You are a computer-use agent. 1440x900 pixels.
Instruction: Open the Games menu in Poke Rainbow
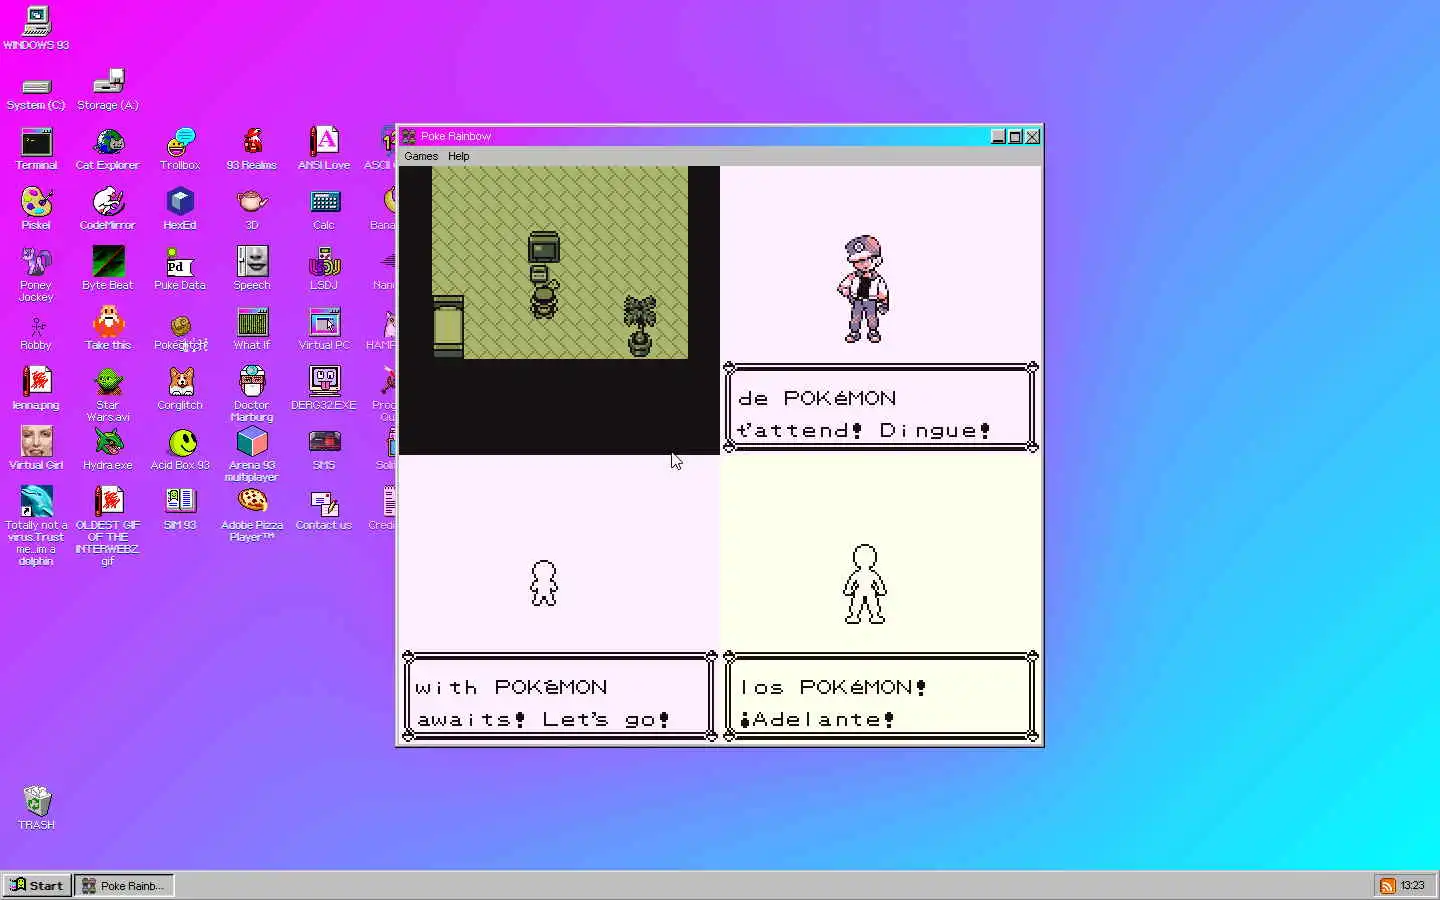(421, 156)
